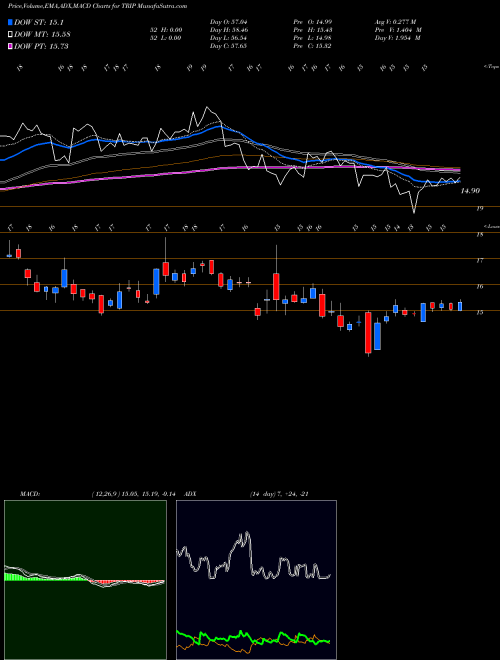The width and height of the screenshot is (500, 660).
Task: Click the 'Day V: 1.954 M' value
Action: tap(397, 38)
